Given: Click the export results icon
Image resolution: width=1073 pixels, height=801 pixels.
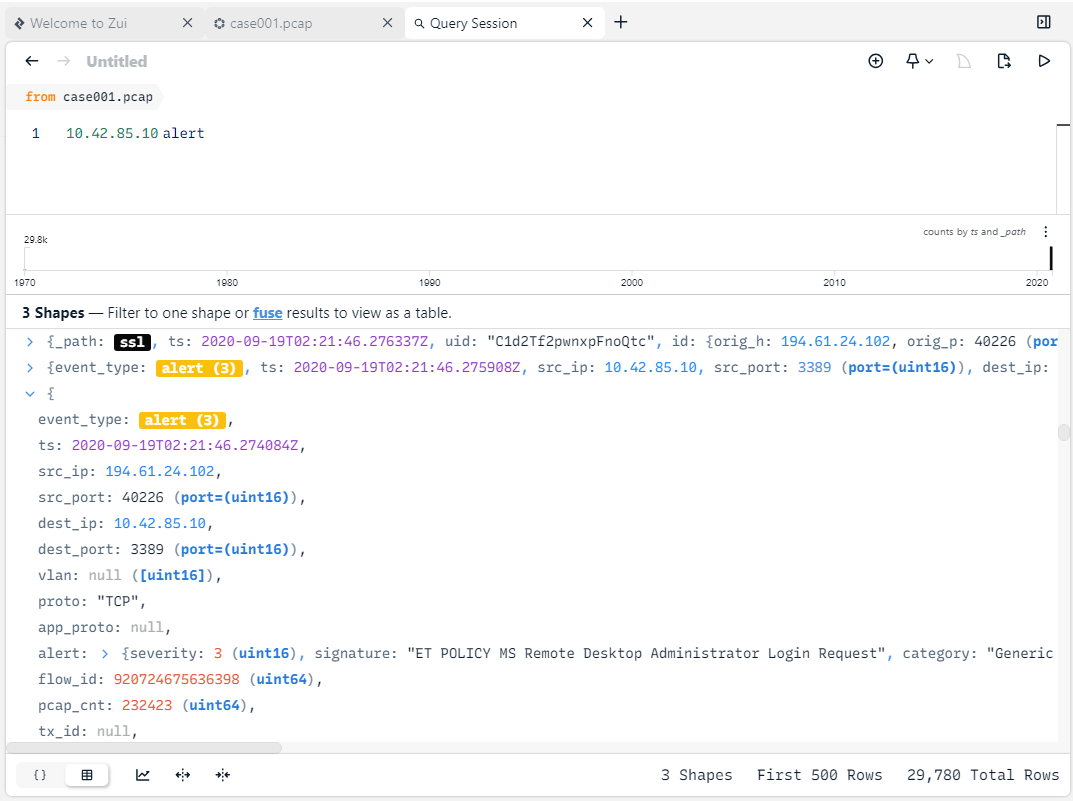Looking at the screenshot, I should coord(1004,61).
